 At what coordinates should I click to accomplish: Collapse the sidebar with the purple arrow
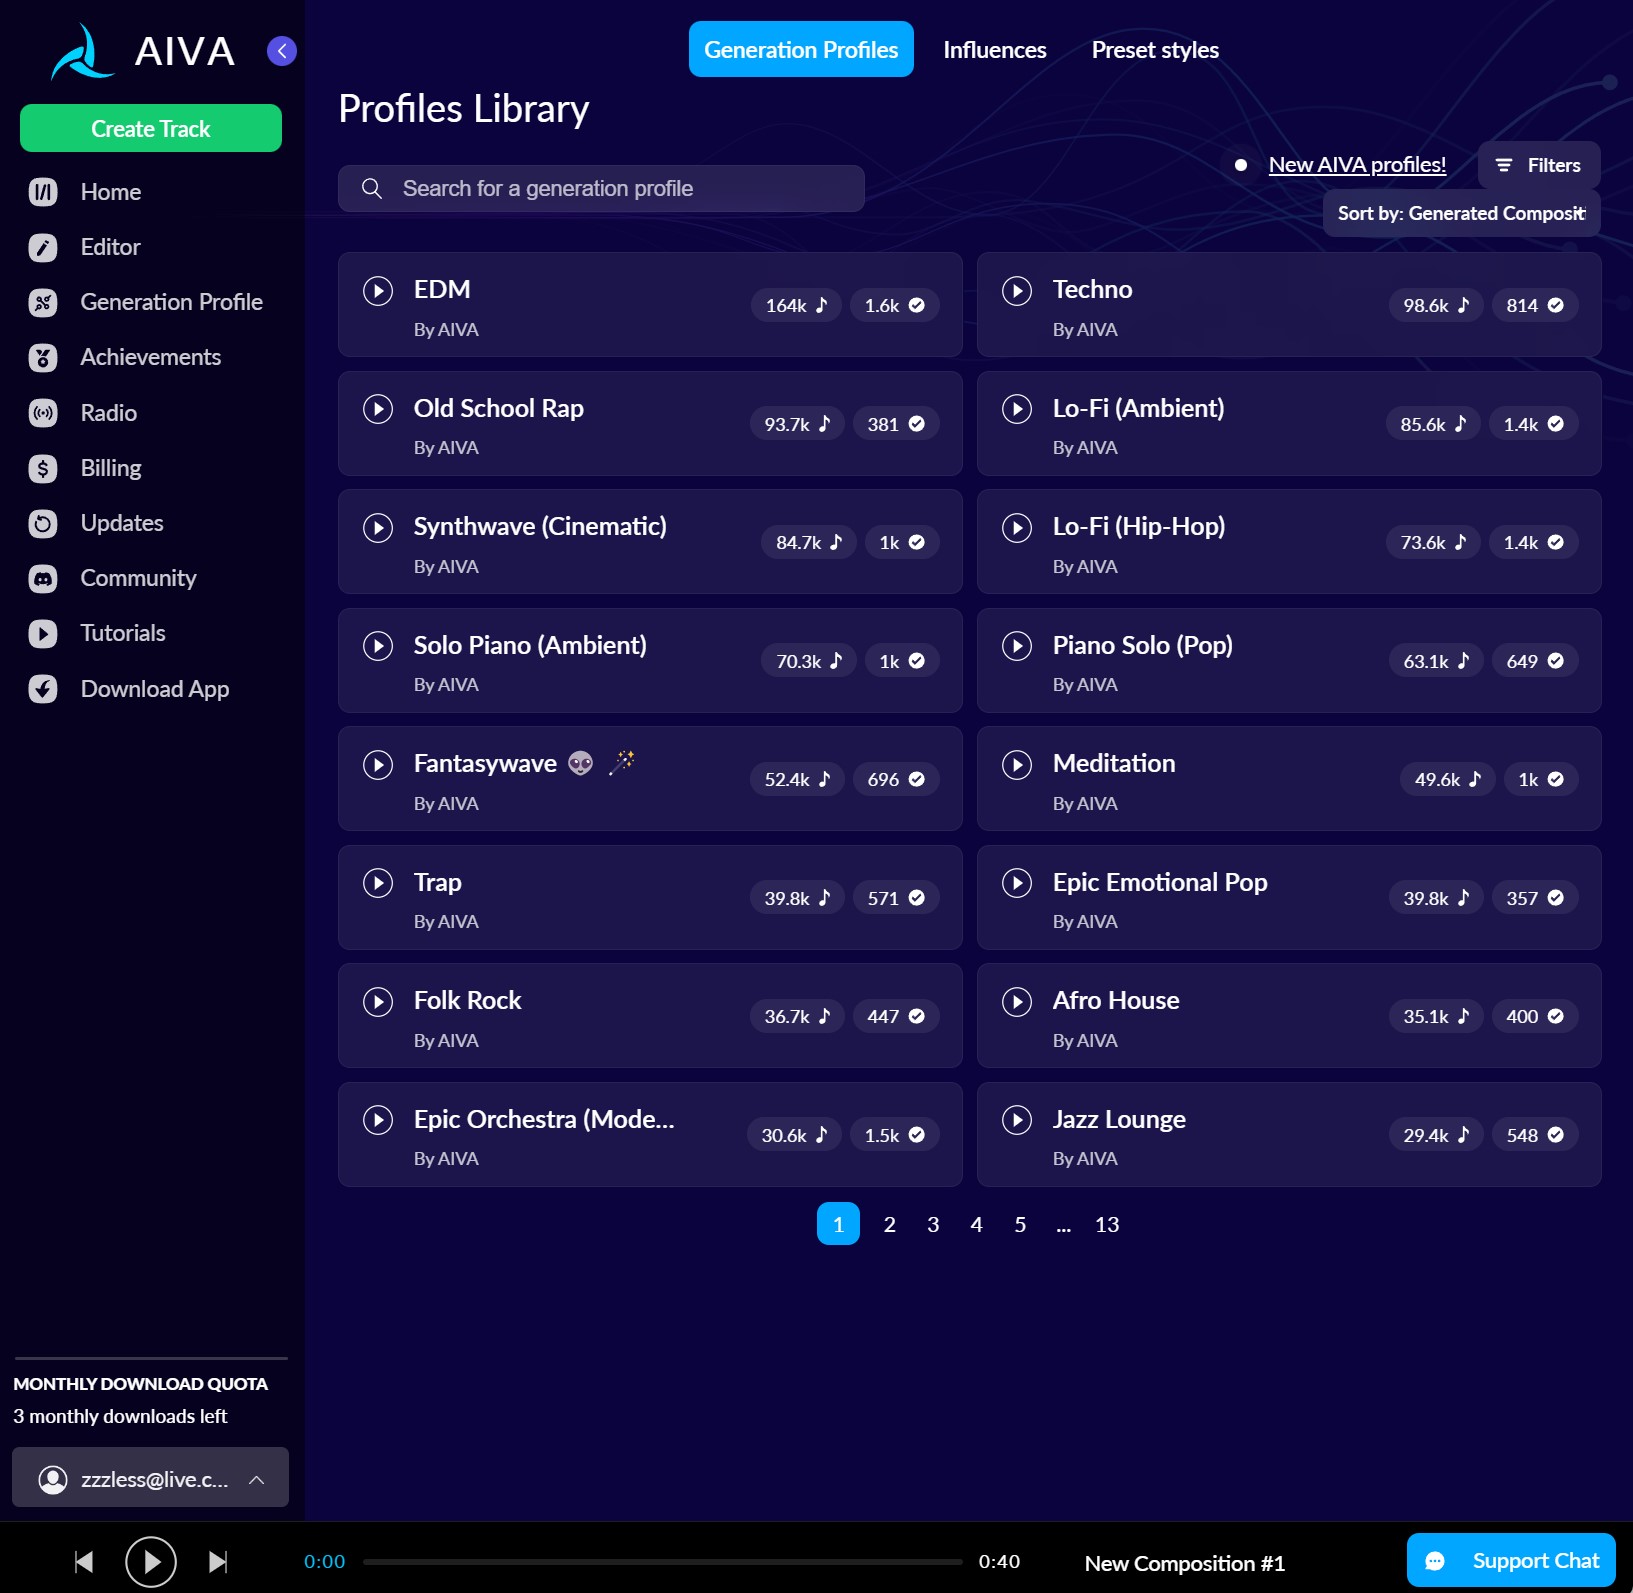[x=282, y=51]
